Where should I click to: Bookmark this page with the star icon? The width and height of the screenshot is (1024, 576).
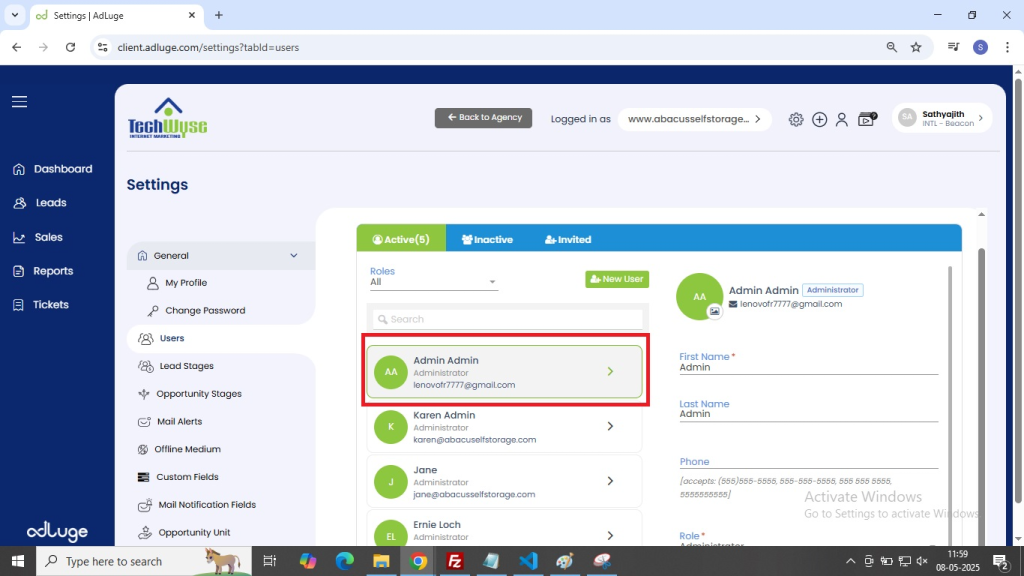point(916,47)
